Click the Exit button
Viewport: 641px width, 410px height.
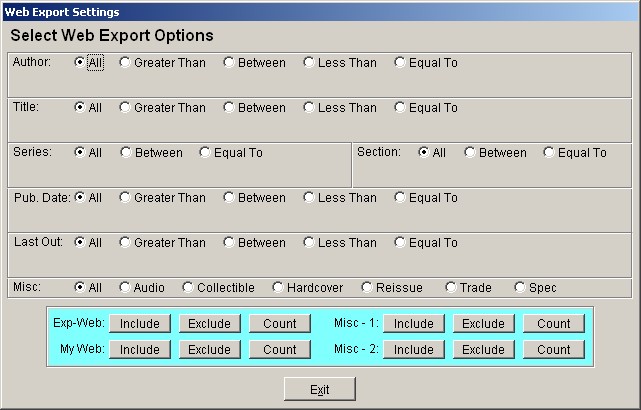(320, 389)
